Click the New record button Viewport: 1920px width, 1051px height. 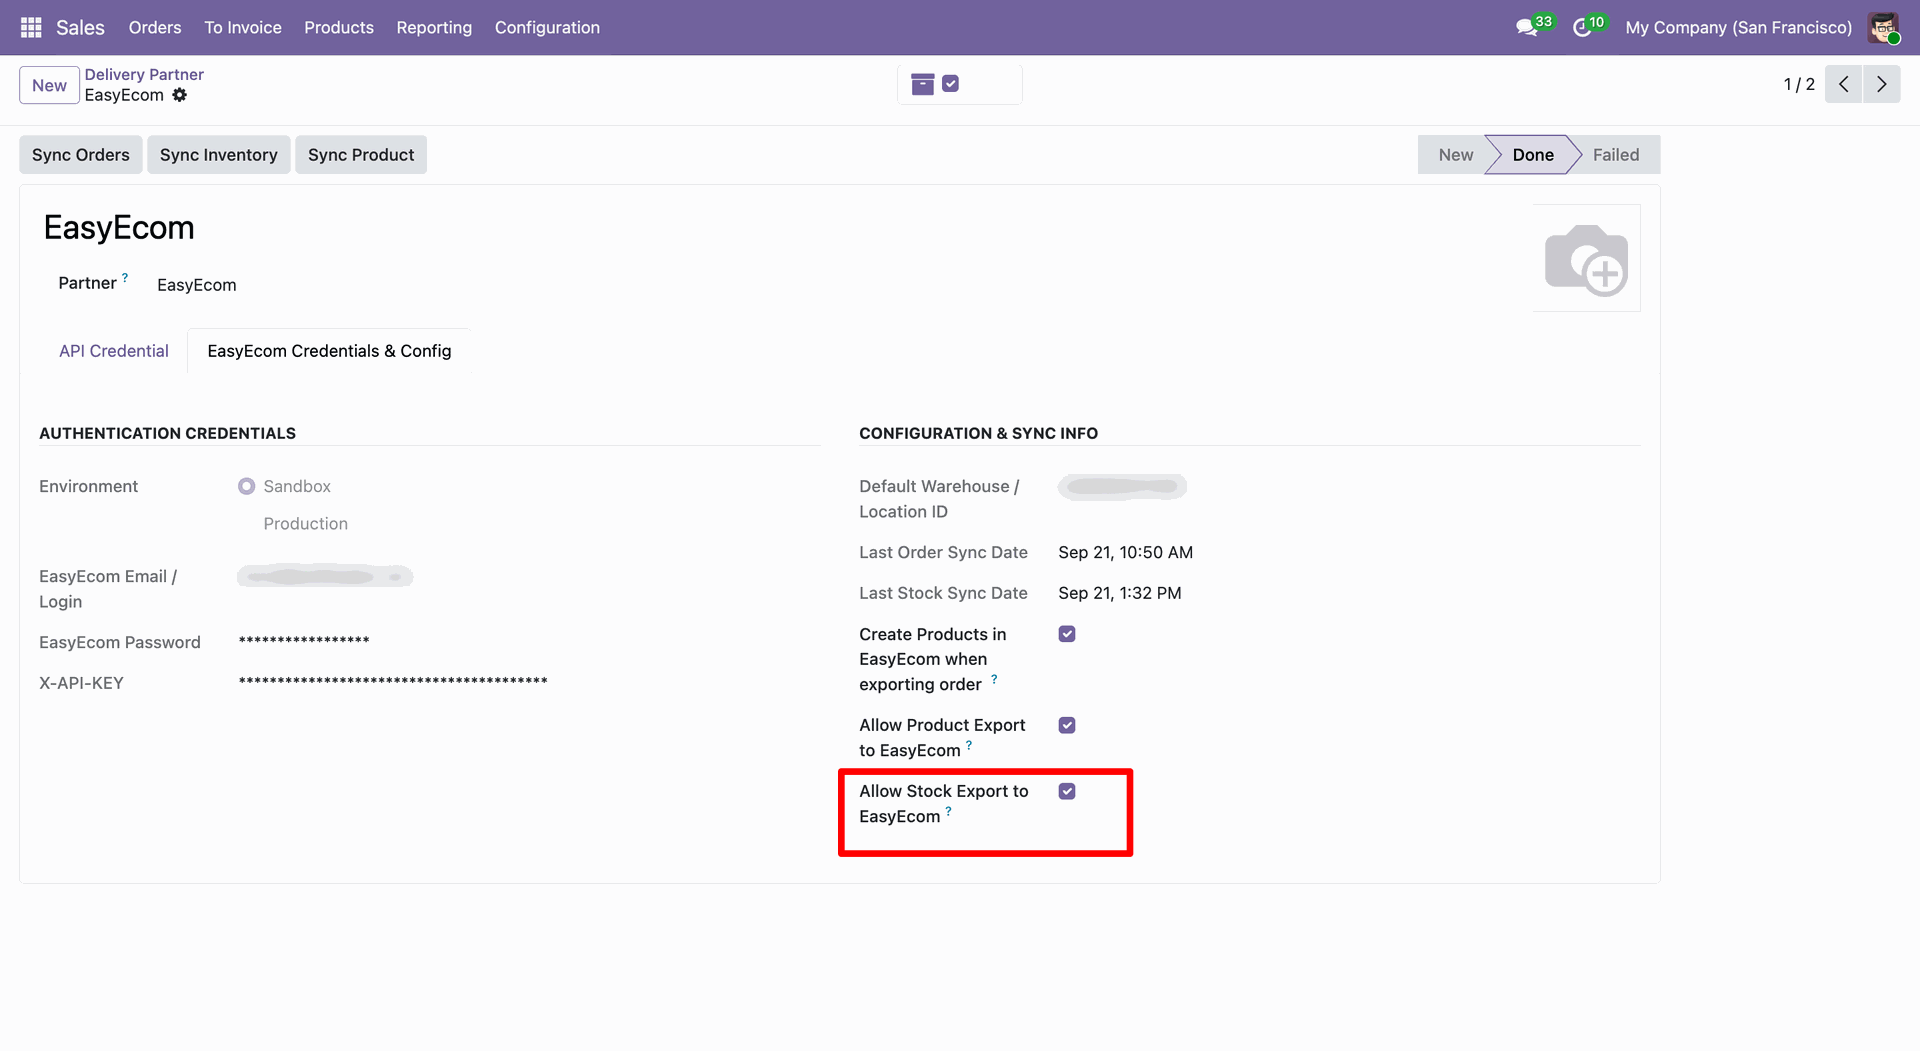[x=49, y=85]
